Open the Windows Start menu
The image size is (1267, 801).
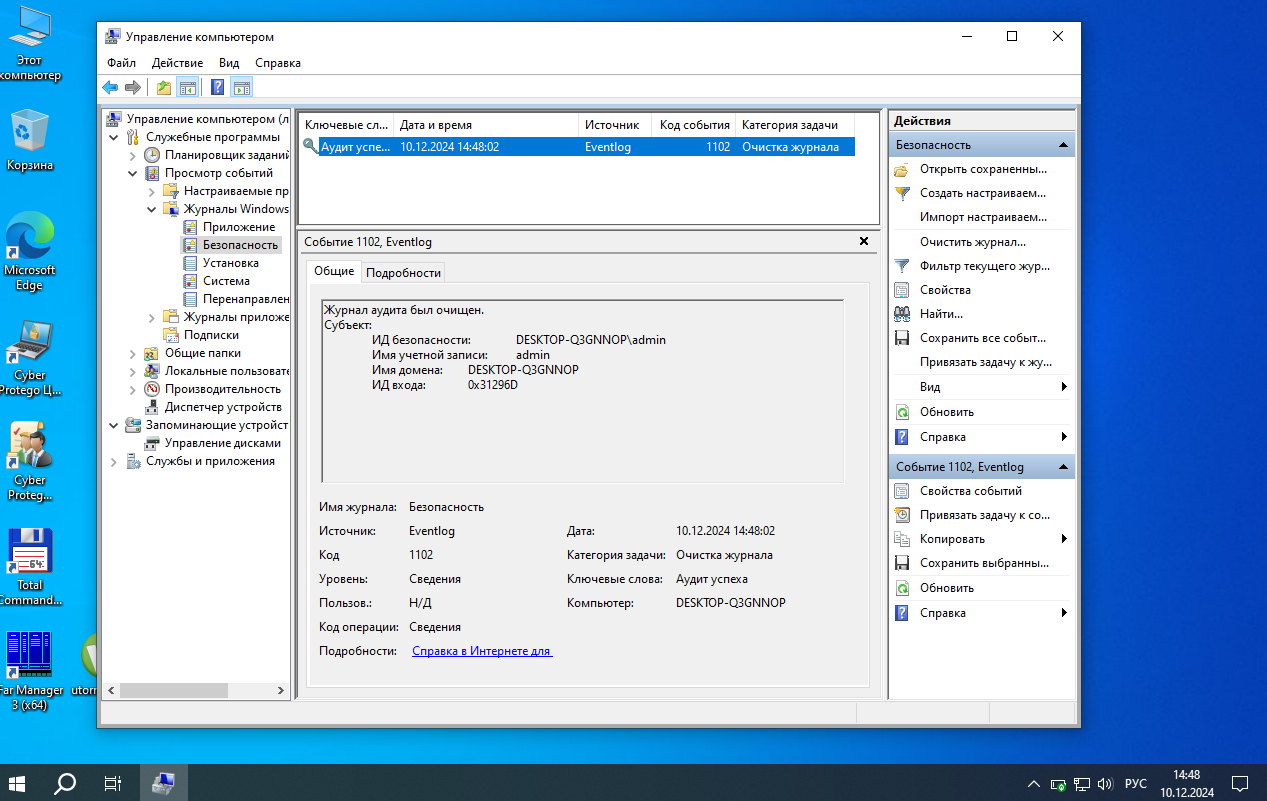pyautogui.click(x=18, y=783)
